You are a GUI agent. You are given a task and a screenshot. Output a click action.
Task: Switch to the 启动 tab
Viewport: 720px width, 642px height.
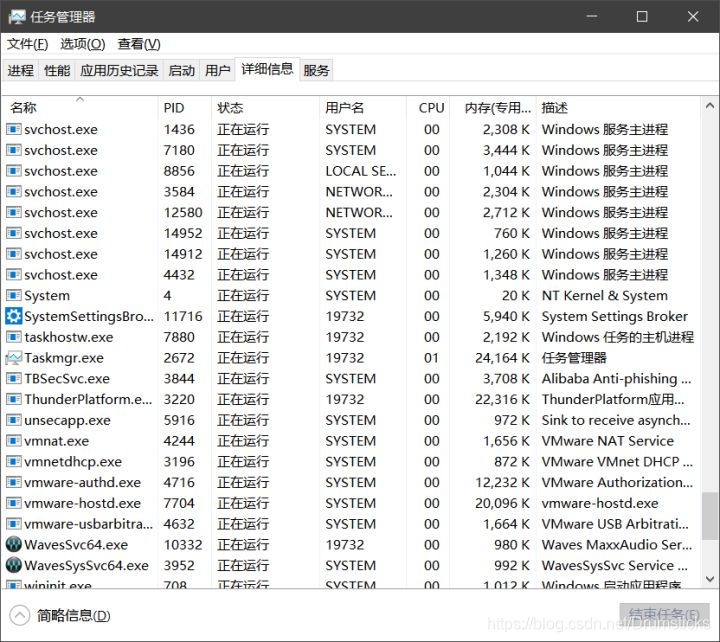tap(181, 70)
